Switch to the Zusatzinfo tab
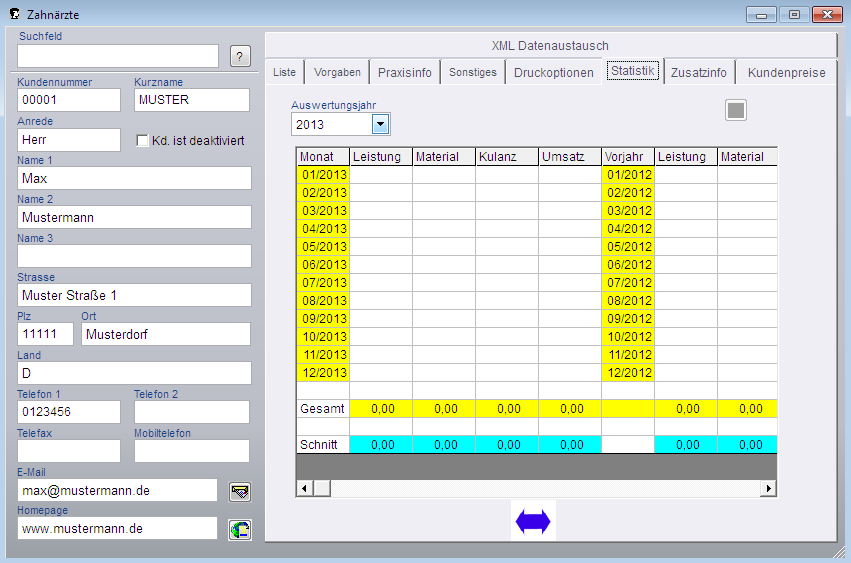 click(x=698, y=72)
